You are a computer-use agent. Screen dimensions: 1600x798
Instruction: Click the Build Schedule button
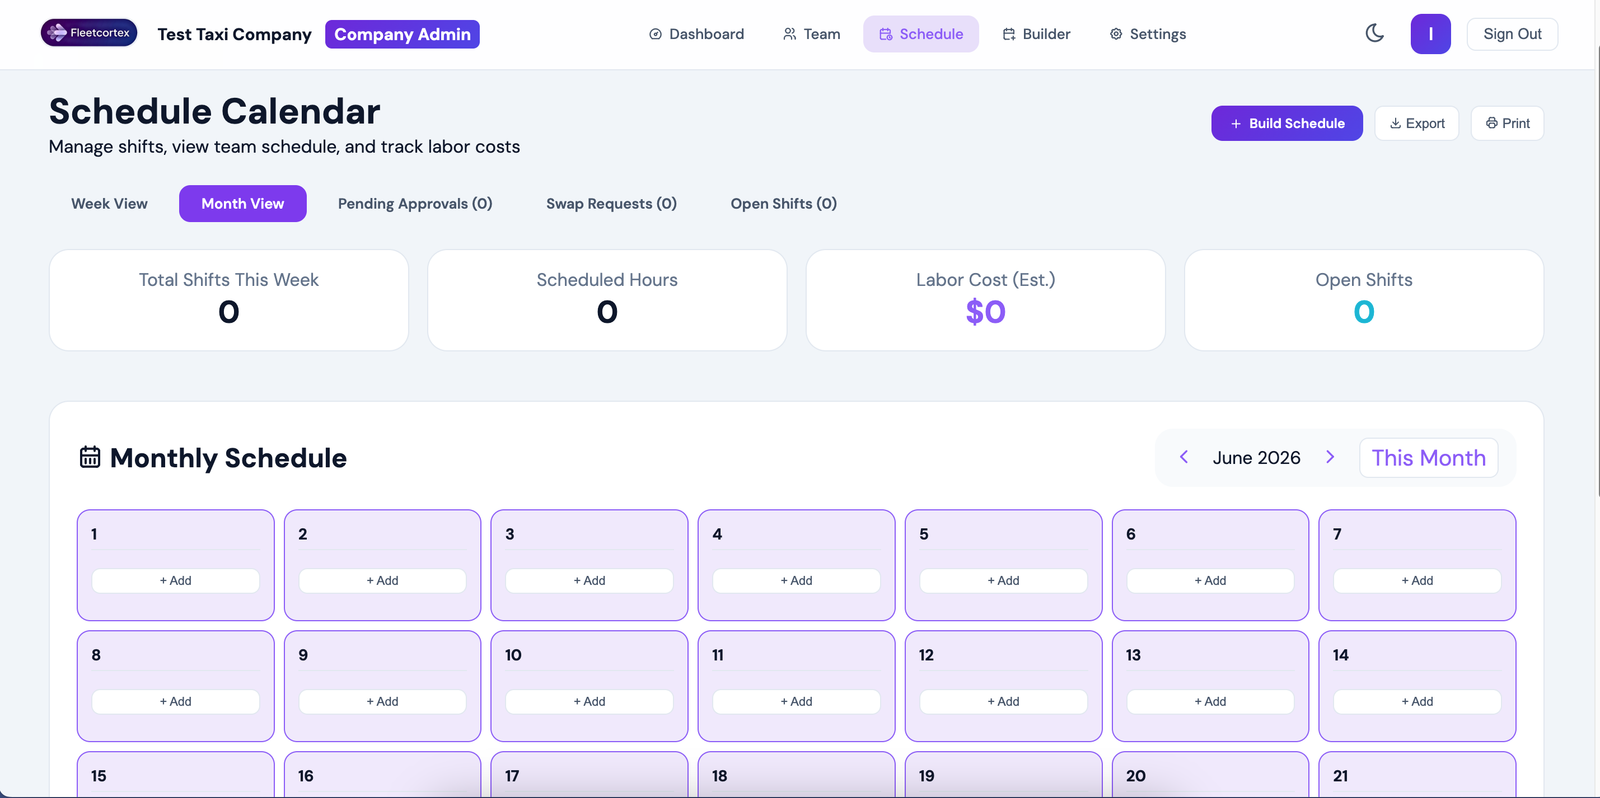pyautogui.click(x=1287, y=123)
